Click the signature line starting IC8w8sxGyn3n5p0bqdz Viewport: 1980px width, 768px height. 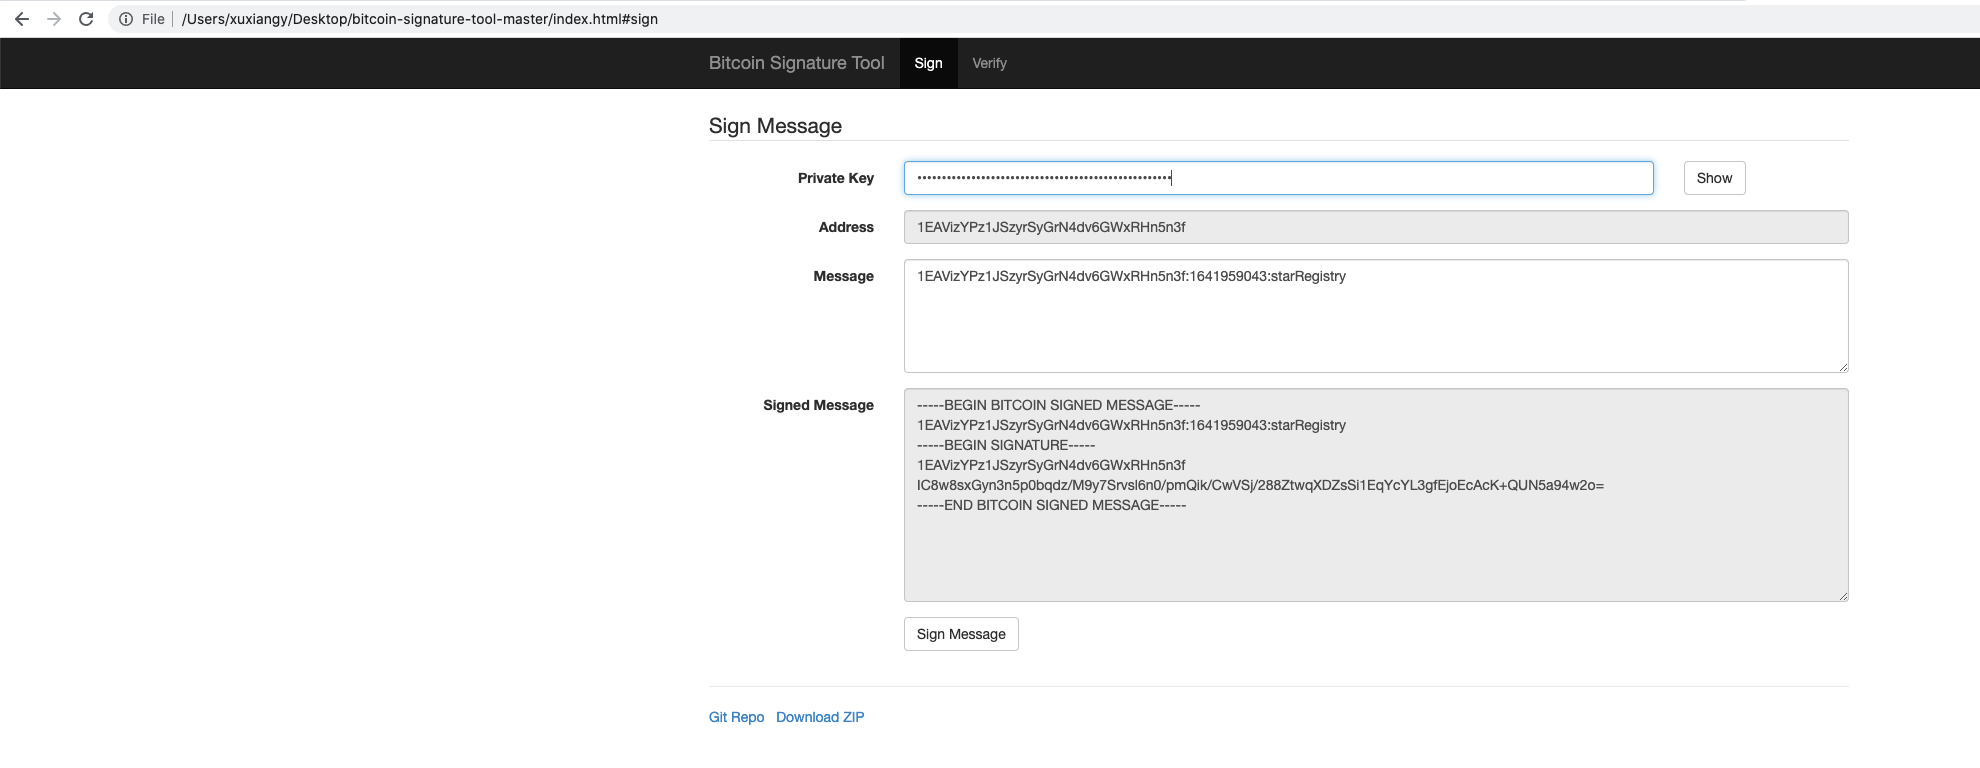coord(1260,485)
